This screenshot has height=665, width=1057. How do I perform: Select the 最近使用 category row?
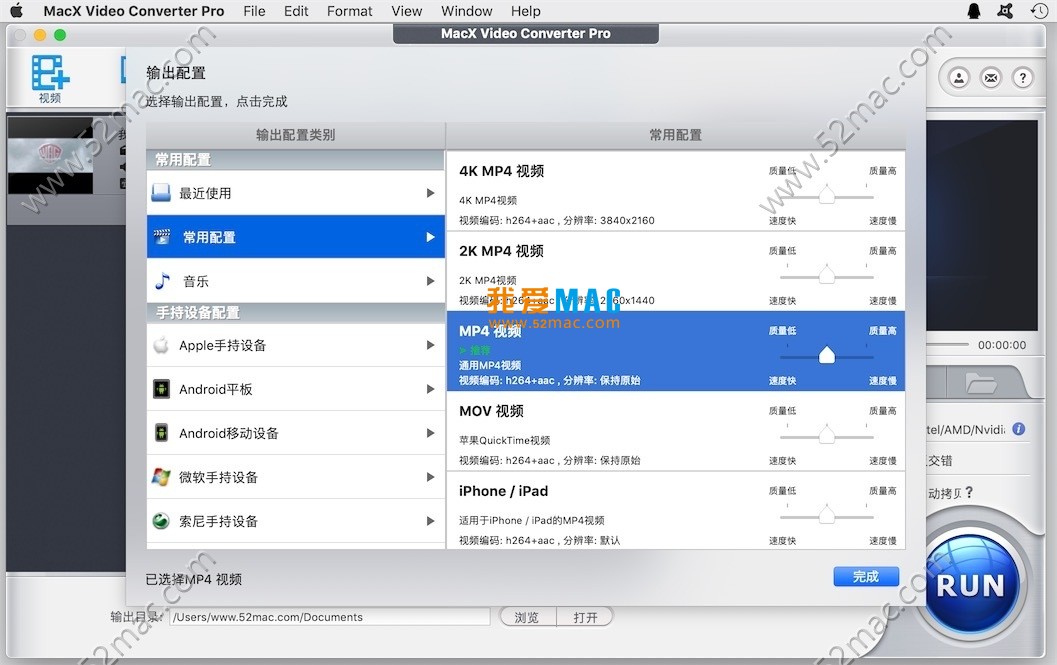pos(295,193)
